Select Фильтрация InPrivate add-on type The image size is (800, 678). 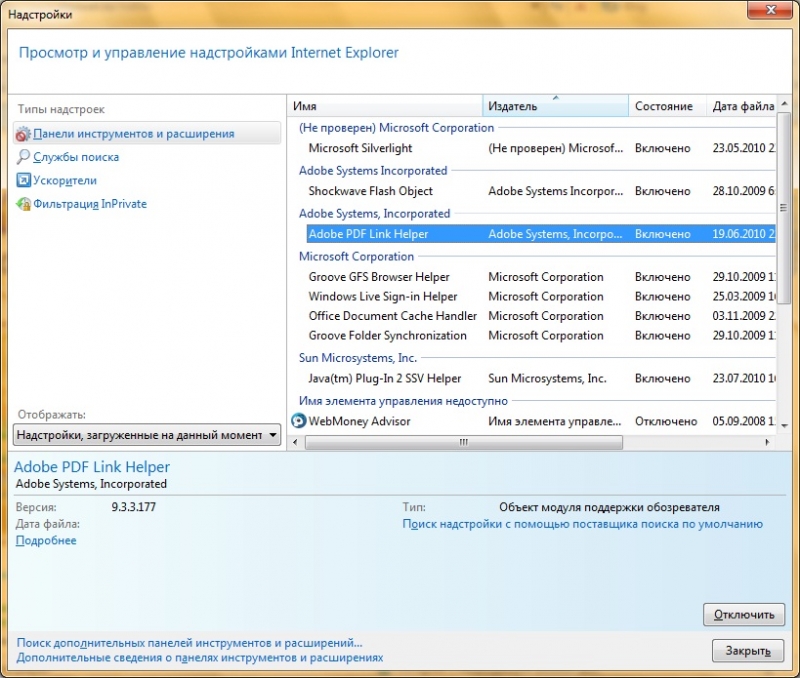[x=90, y=204]
